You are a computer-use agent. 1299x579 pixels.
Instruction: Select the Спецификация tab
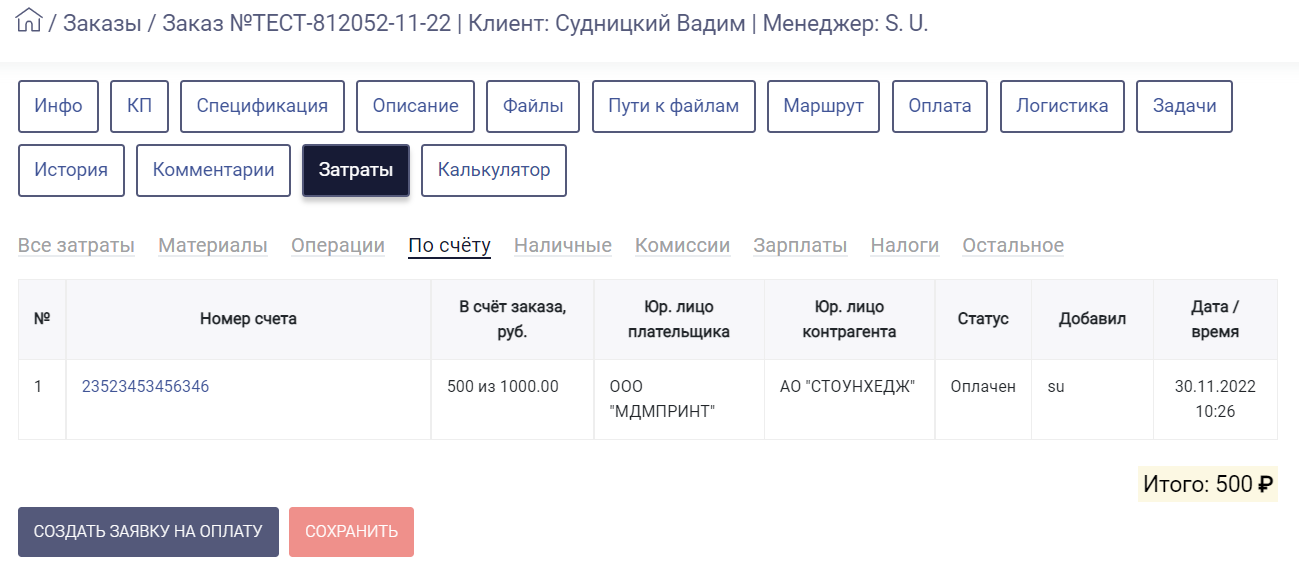coord(262,106)
